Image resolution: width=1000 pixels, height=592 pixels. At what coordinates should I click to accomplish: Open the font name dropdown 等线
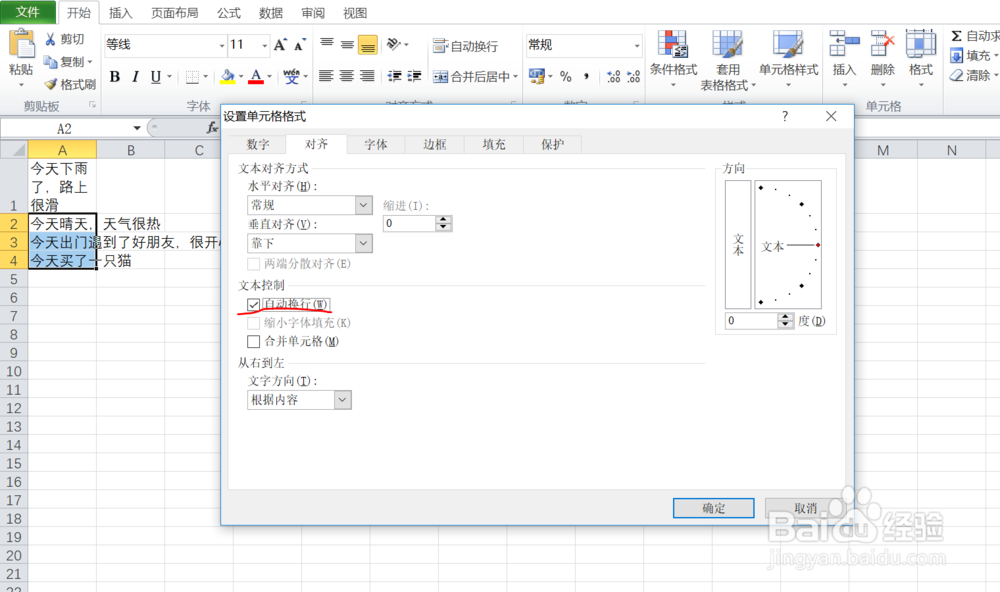click(221, 45)
